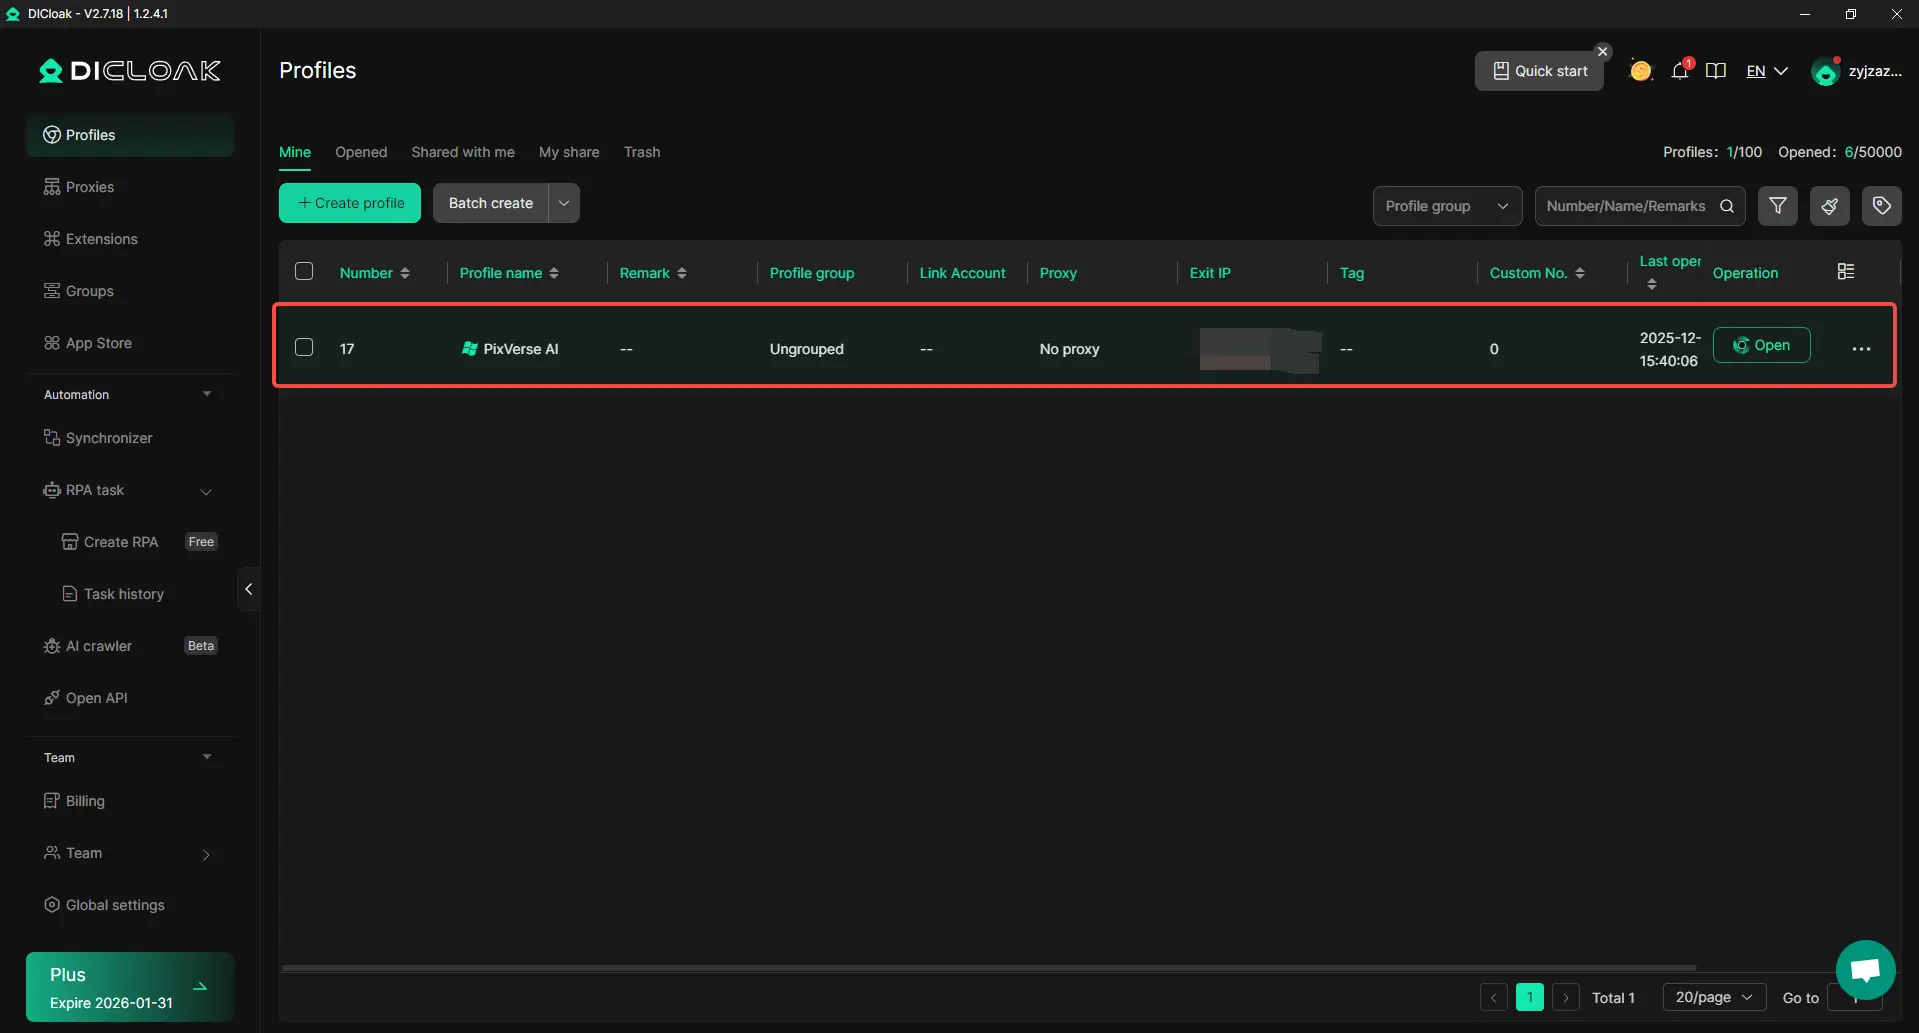Click the tag icon button
Screen dimensions: 1919x1033
pyautogui.click(x=1881, y=206)
